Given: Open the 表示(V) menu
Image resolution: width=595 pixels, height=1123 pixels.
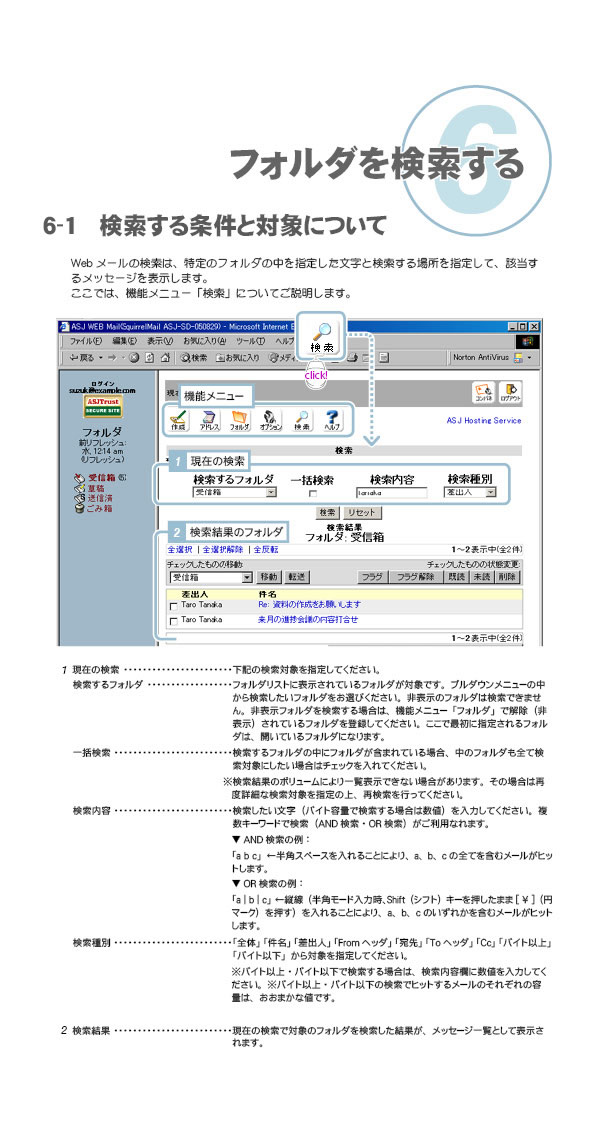Looking at the screenshot, I should coord(160,340).
